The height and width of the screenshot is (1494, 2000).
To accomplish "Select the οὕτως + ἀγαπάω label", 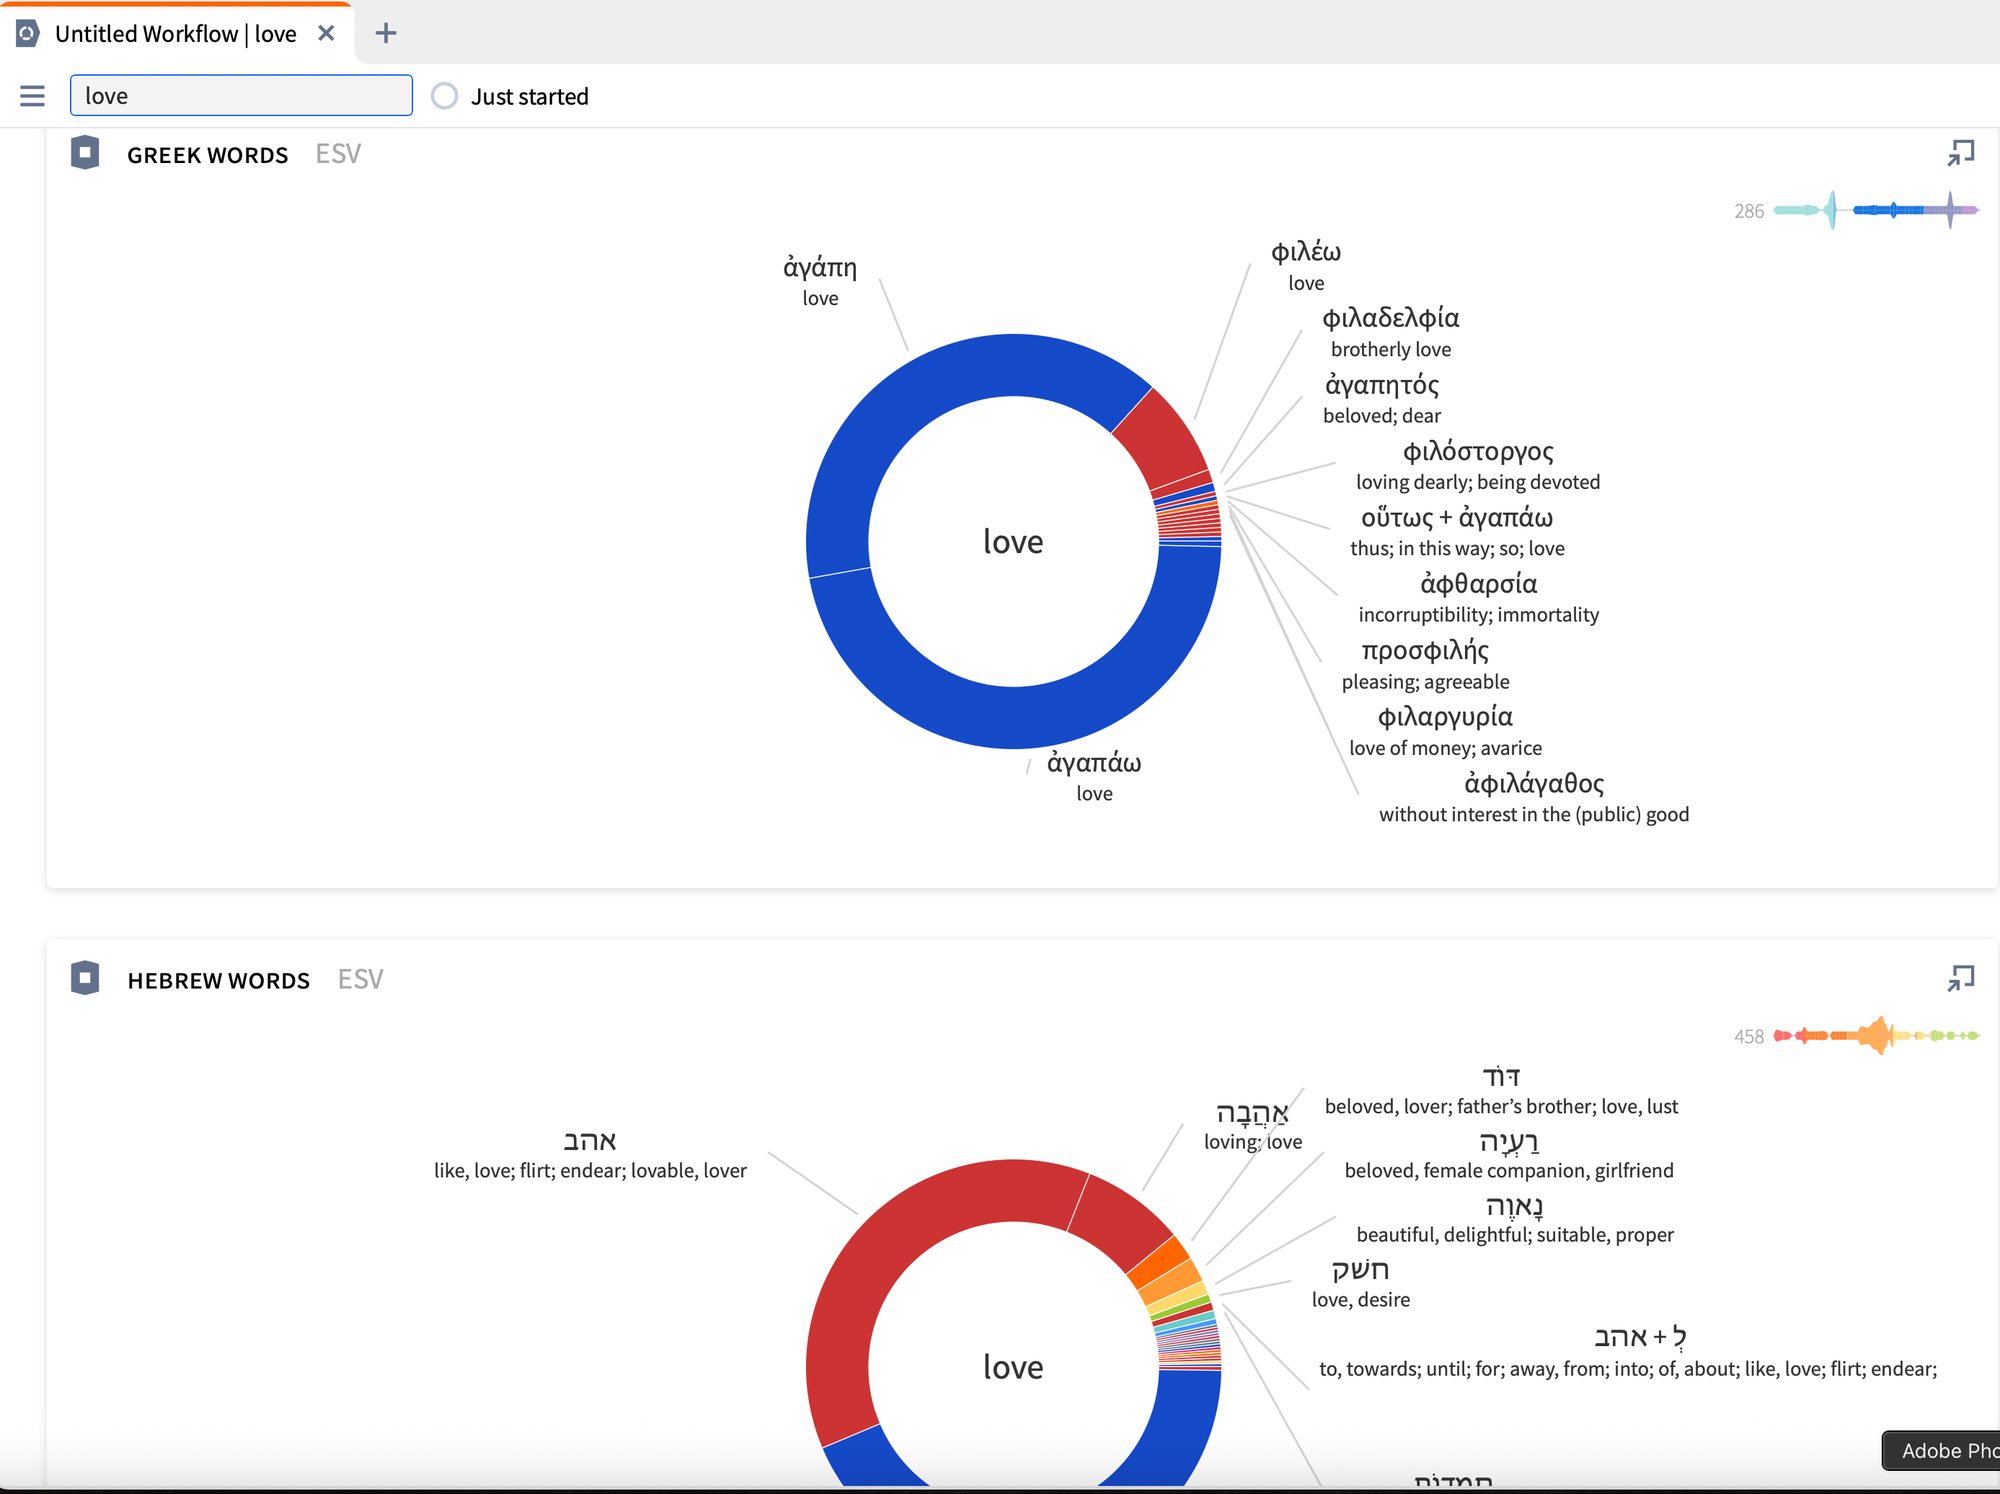I will click(1457, 532).
